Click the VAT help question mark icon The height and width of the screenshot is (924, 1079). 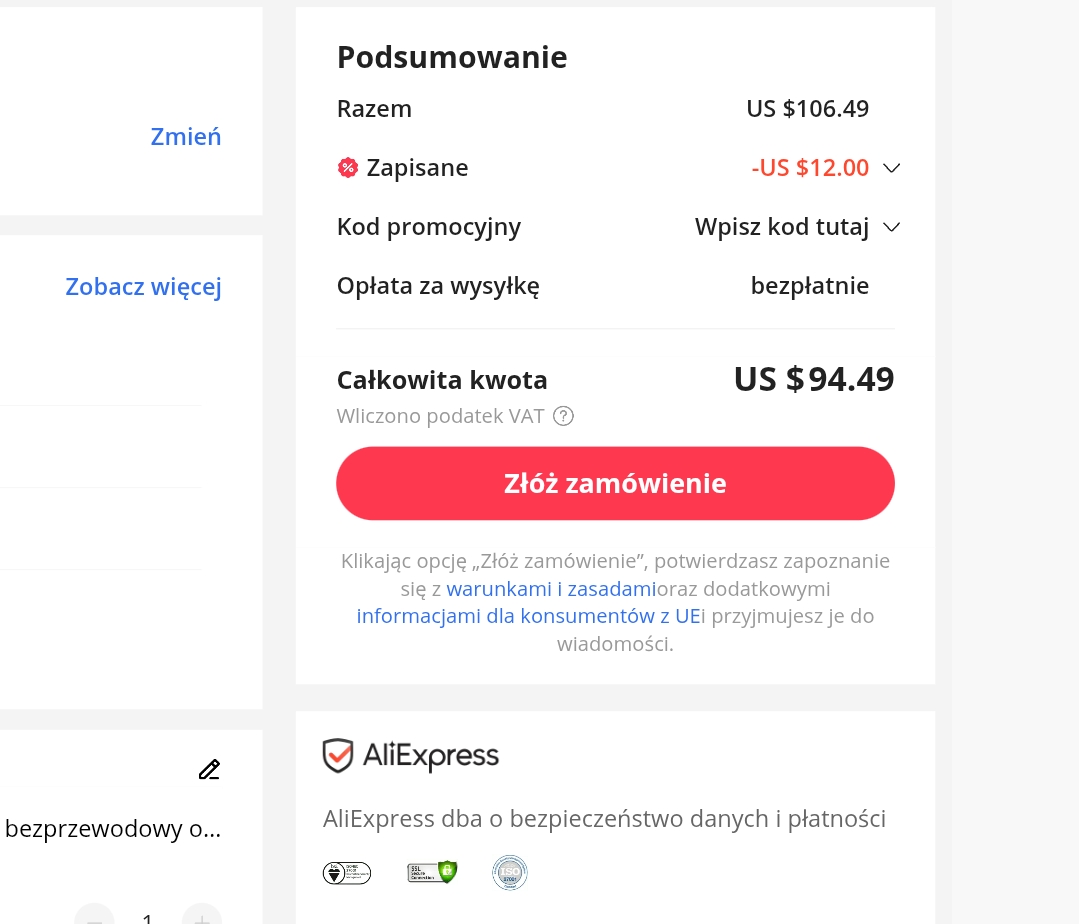pos(563,416)
